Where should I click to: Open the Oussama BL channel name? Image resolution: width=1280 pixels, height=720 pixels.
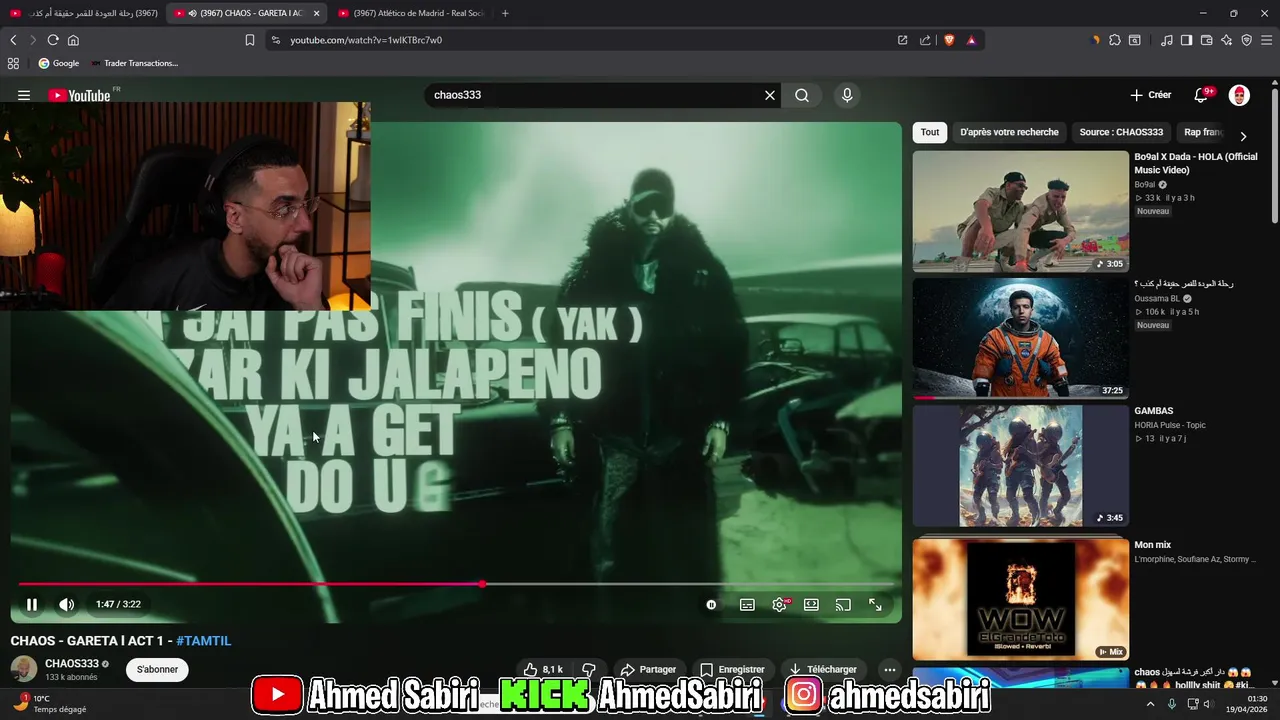[1156, 298]
